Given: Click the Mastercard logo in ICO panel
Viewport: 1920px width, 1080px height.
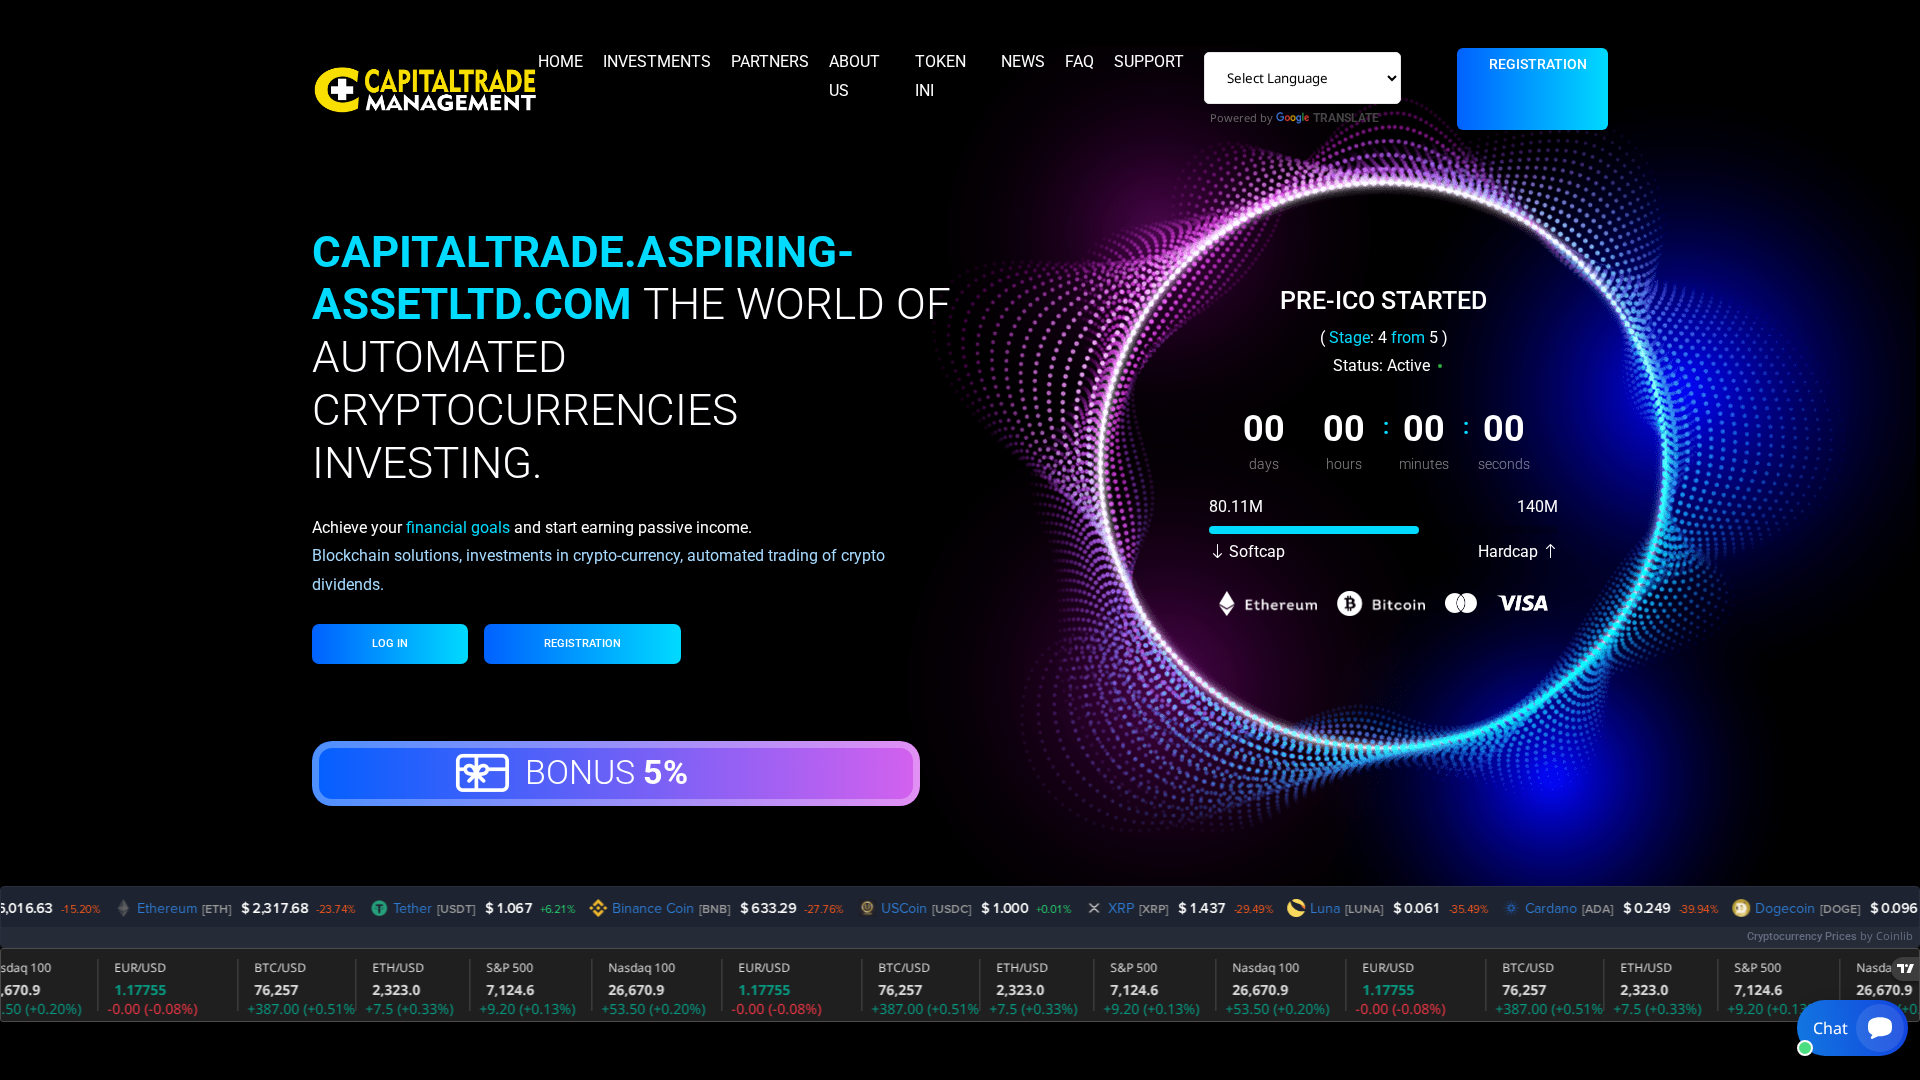Looking at the screenshot, I should click(1461, 603).
